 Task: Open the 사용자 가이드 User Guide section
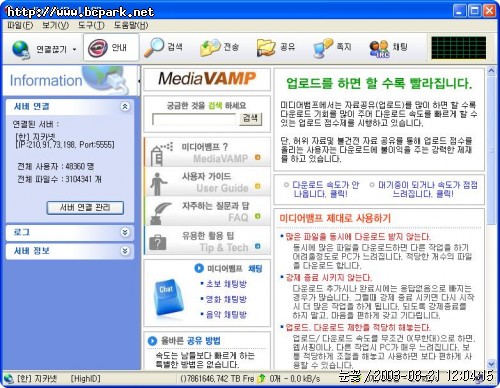[207, 182]
